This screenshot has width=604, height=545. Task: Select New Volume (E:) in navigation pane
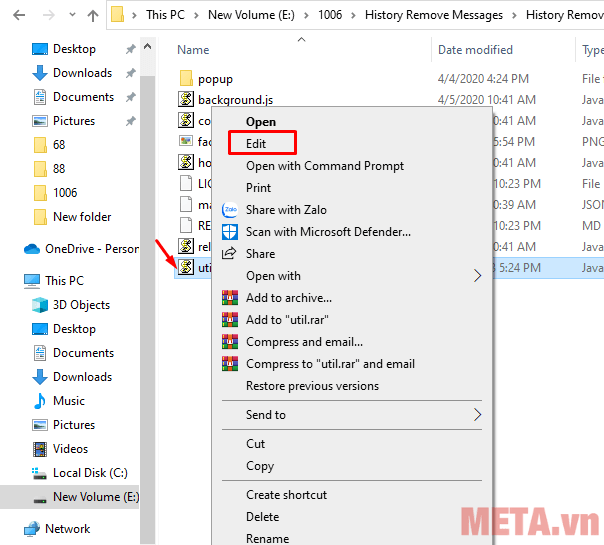tap(96, 497)
